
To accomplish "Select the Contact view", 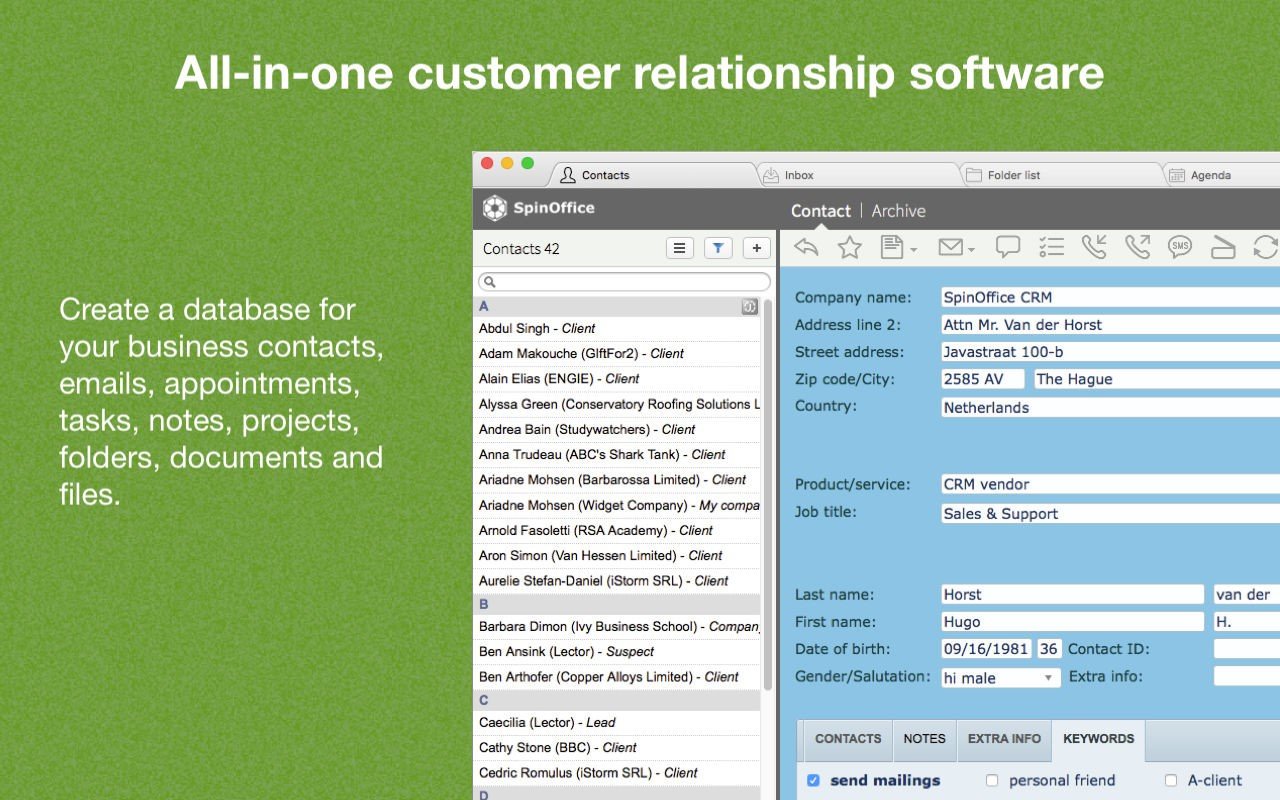I will [x=821, y=211].
